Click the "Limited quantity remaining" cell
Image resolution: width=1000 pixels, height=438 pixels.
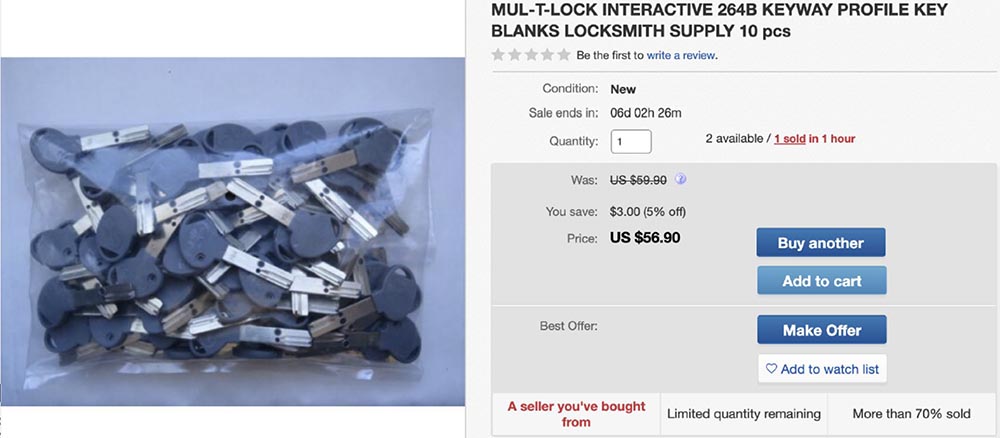744,414
